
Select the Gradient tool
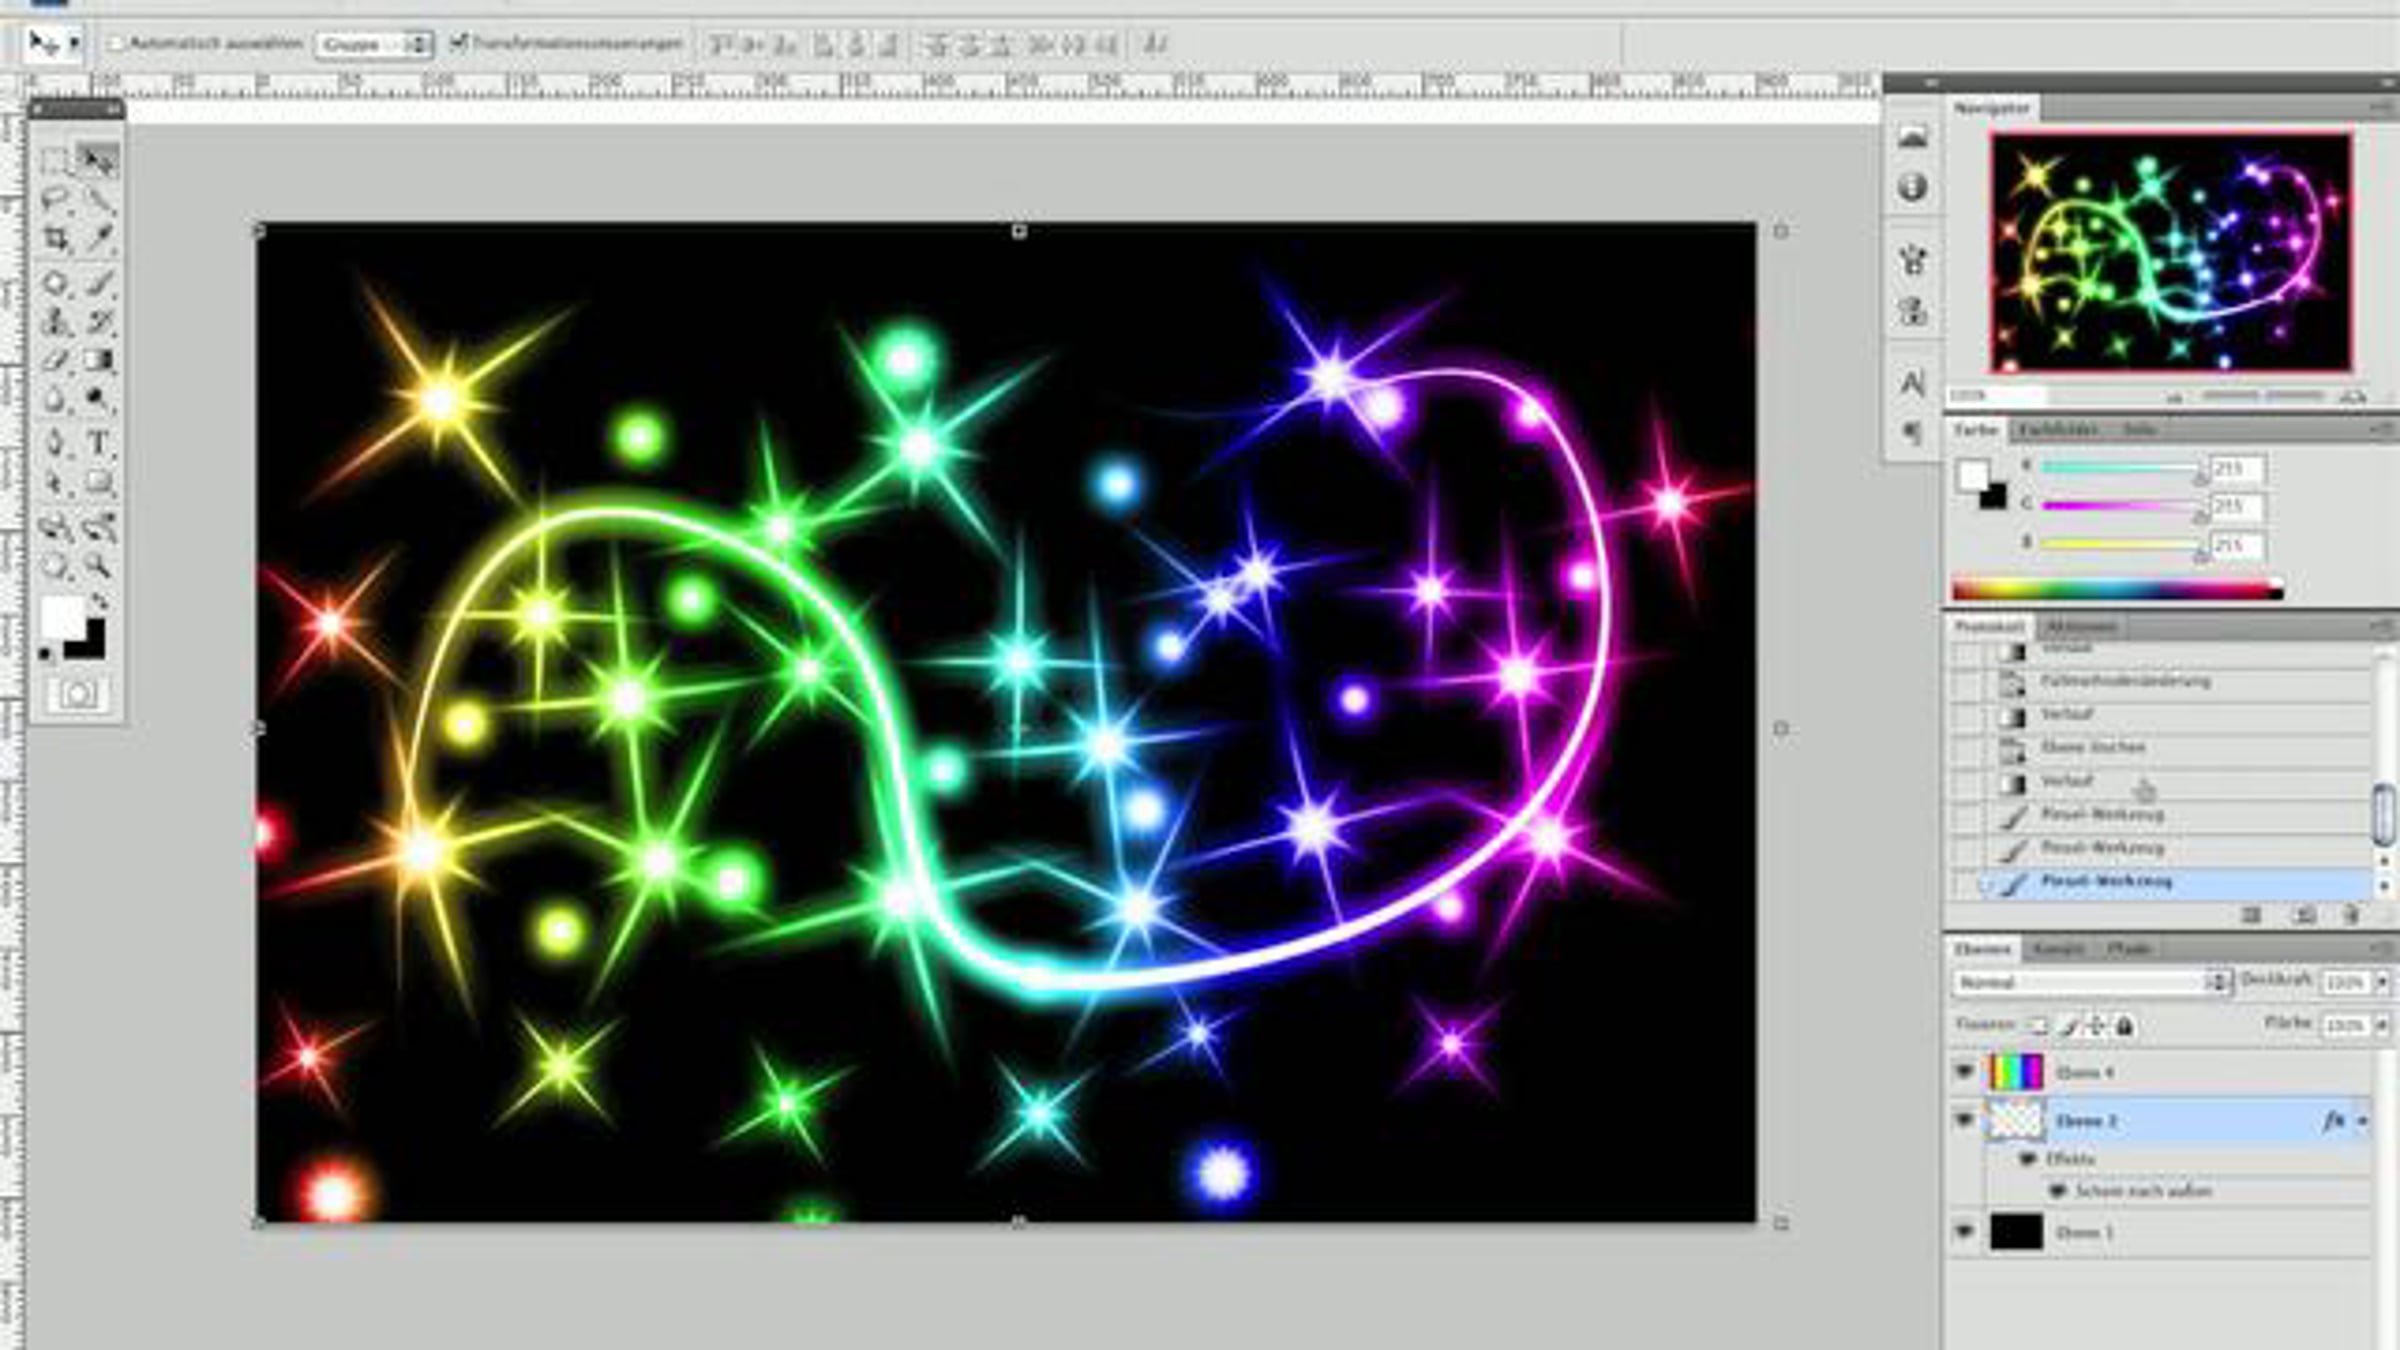click(x=99, y=361)
